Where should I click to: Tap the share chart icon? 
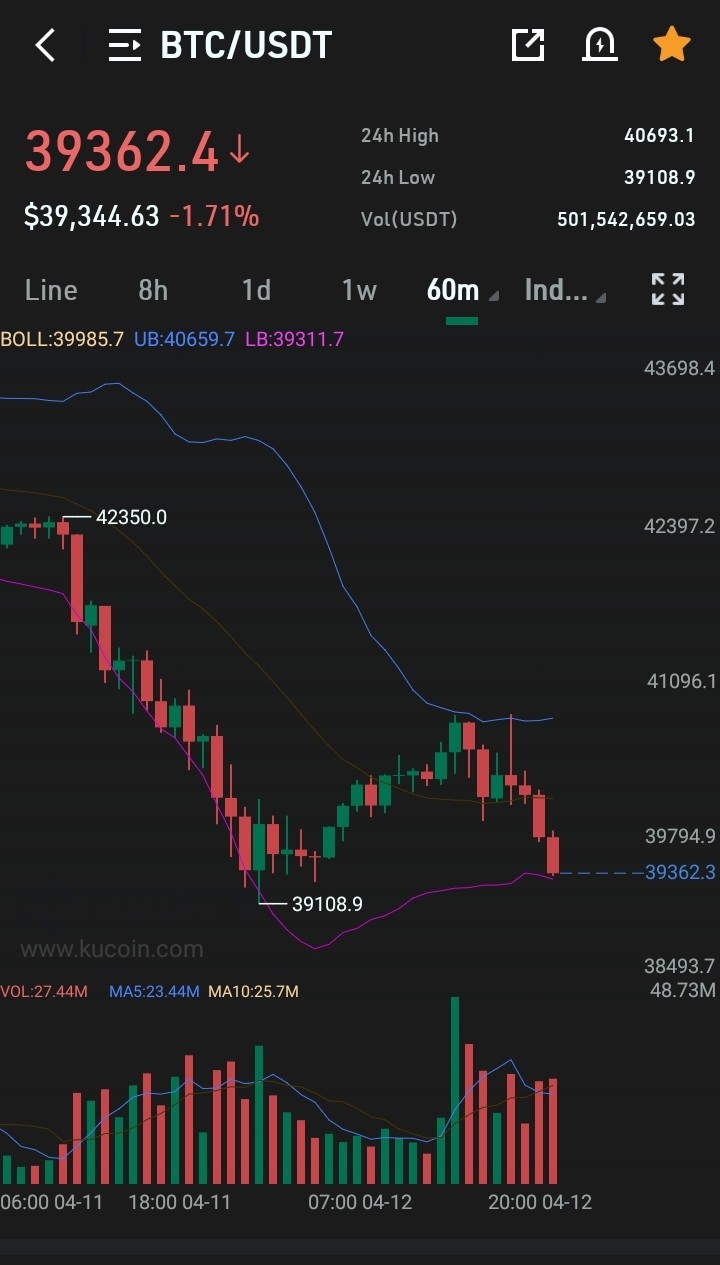pyautogui.click(x=527, y=45)
